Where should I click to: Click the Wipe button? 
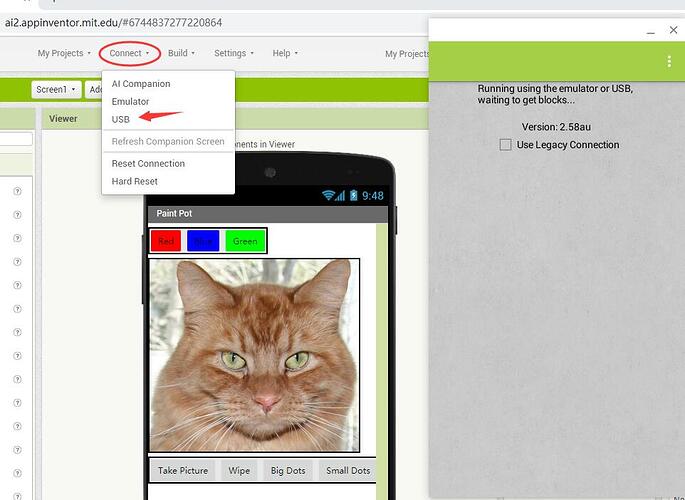[x=239, y=470]
